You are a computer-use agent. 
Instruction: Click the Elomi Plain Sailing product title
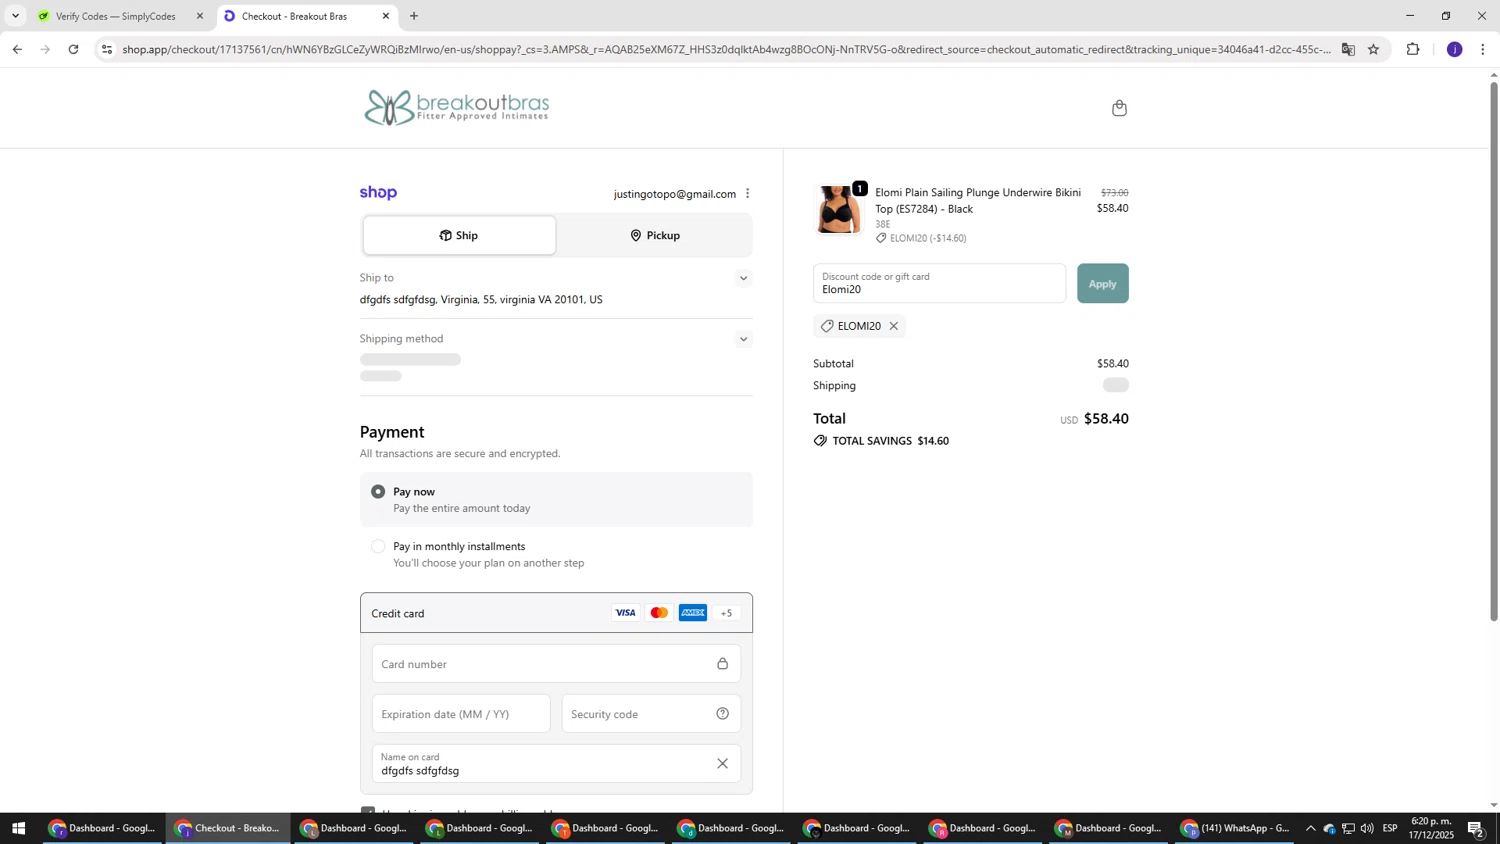(978, 201)
